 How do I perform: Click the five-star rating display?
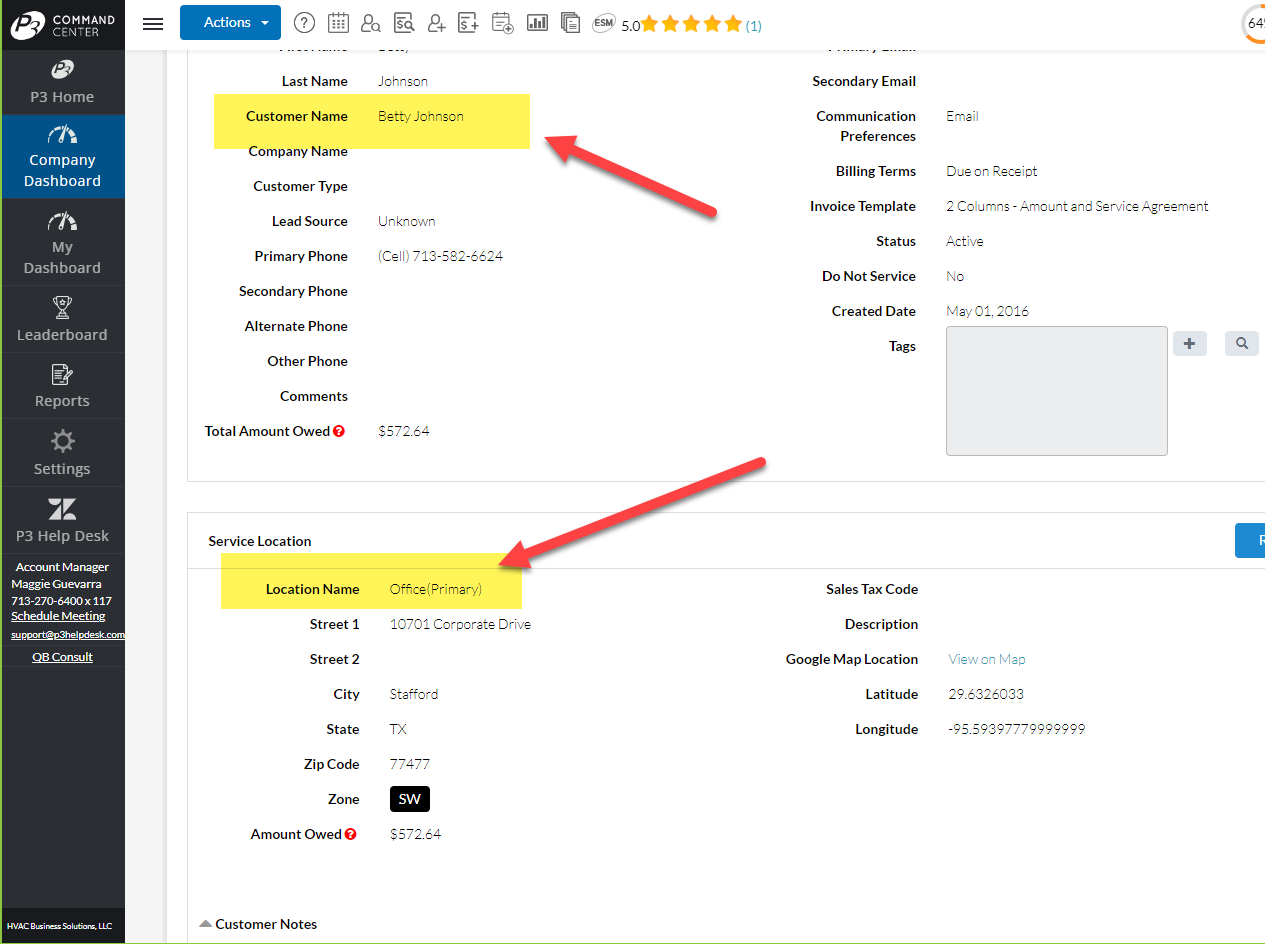pyautogui.click(x=691, y=24)
